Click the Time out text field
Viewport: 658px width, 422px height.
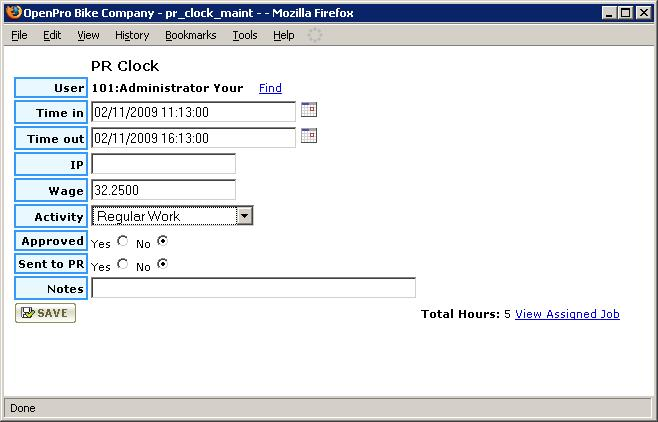pyautogui.click(x=193, y=138)
